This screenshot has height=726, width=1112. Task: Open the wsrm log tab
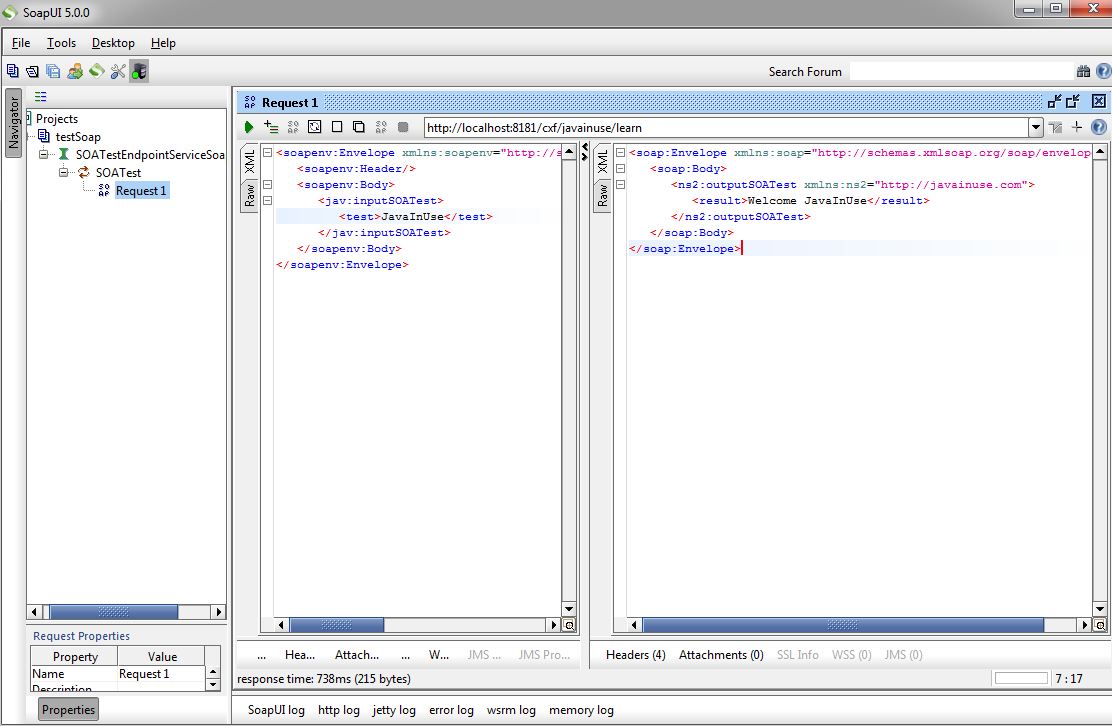click(511, 710)
